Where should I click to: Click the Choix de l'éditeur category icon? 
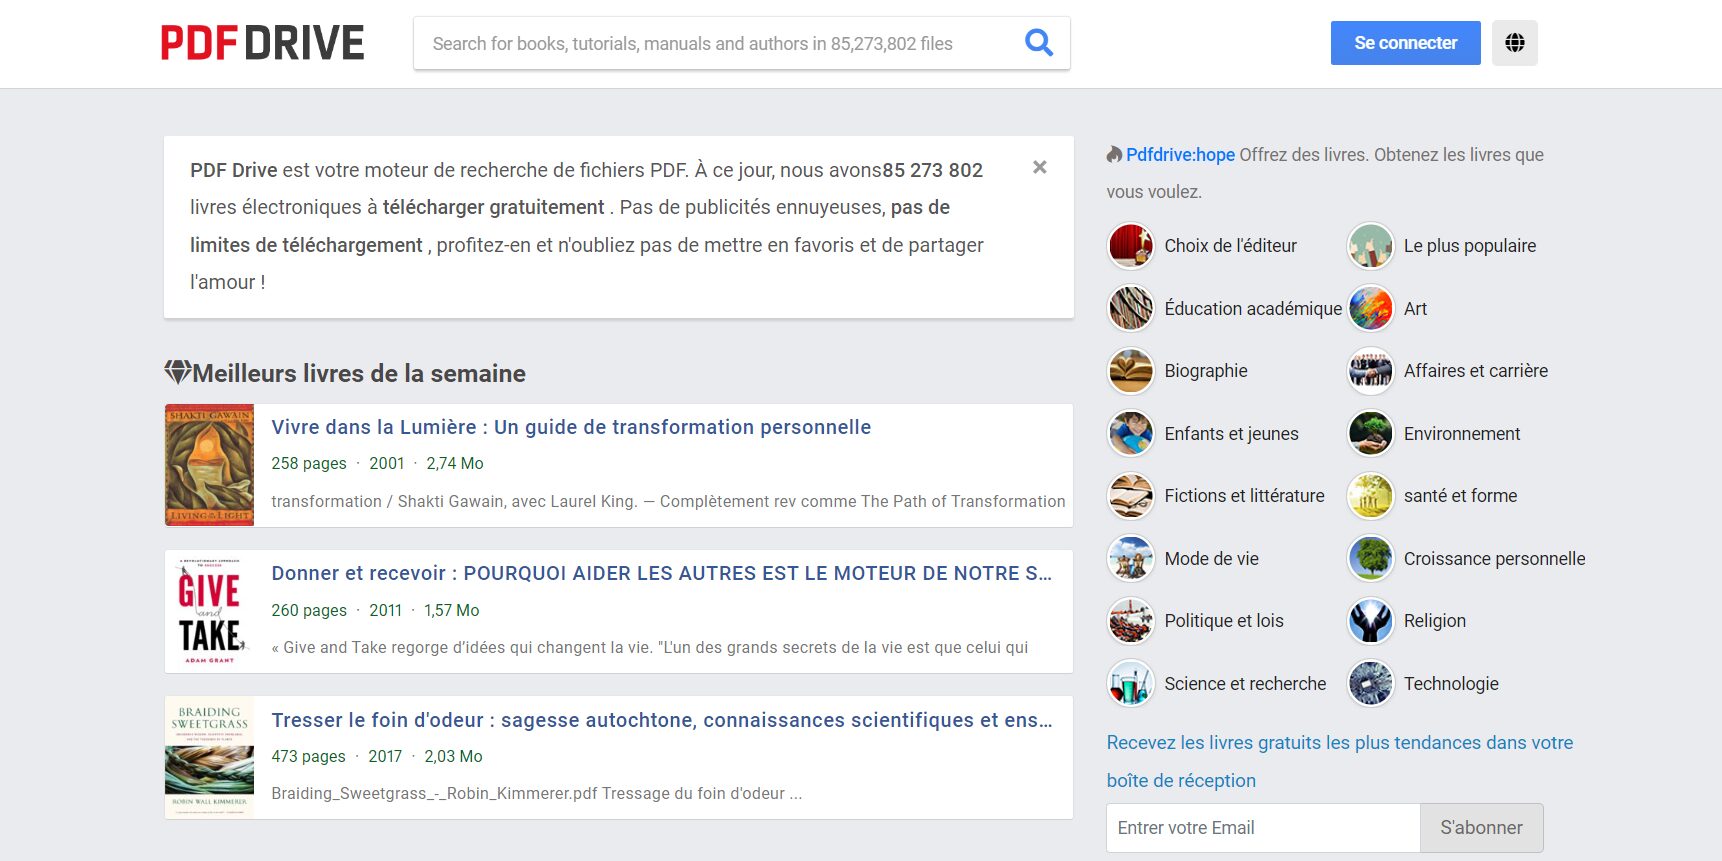(x=1131, y=246)
